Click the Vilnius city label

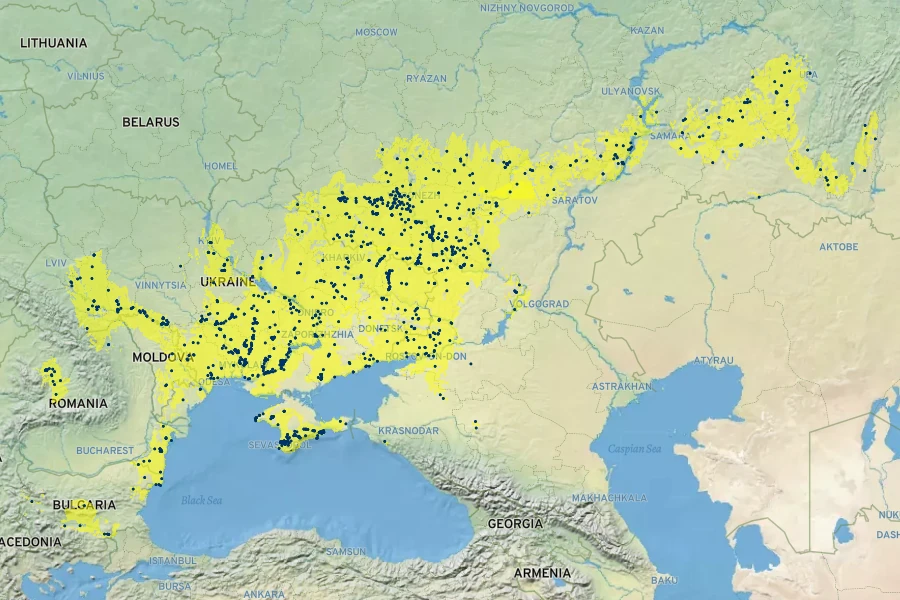(86, 76)
